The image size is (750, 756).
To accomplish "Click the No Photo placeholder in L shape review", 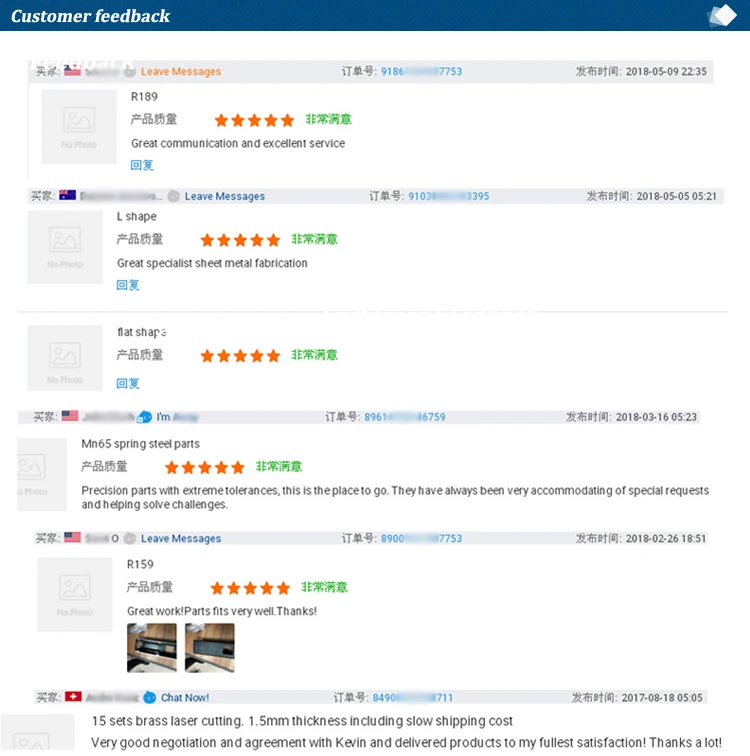I will pyautogui.click(x=65, y=247).
